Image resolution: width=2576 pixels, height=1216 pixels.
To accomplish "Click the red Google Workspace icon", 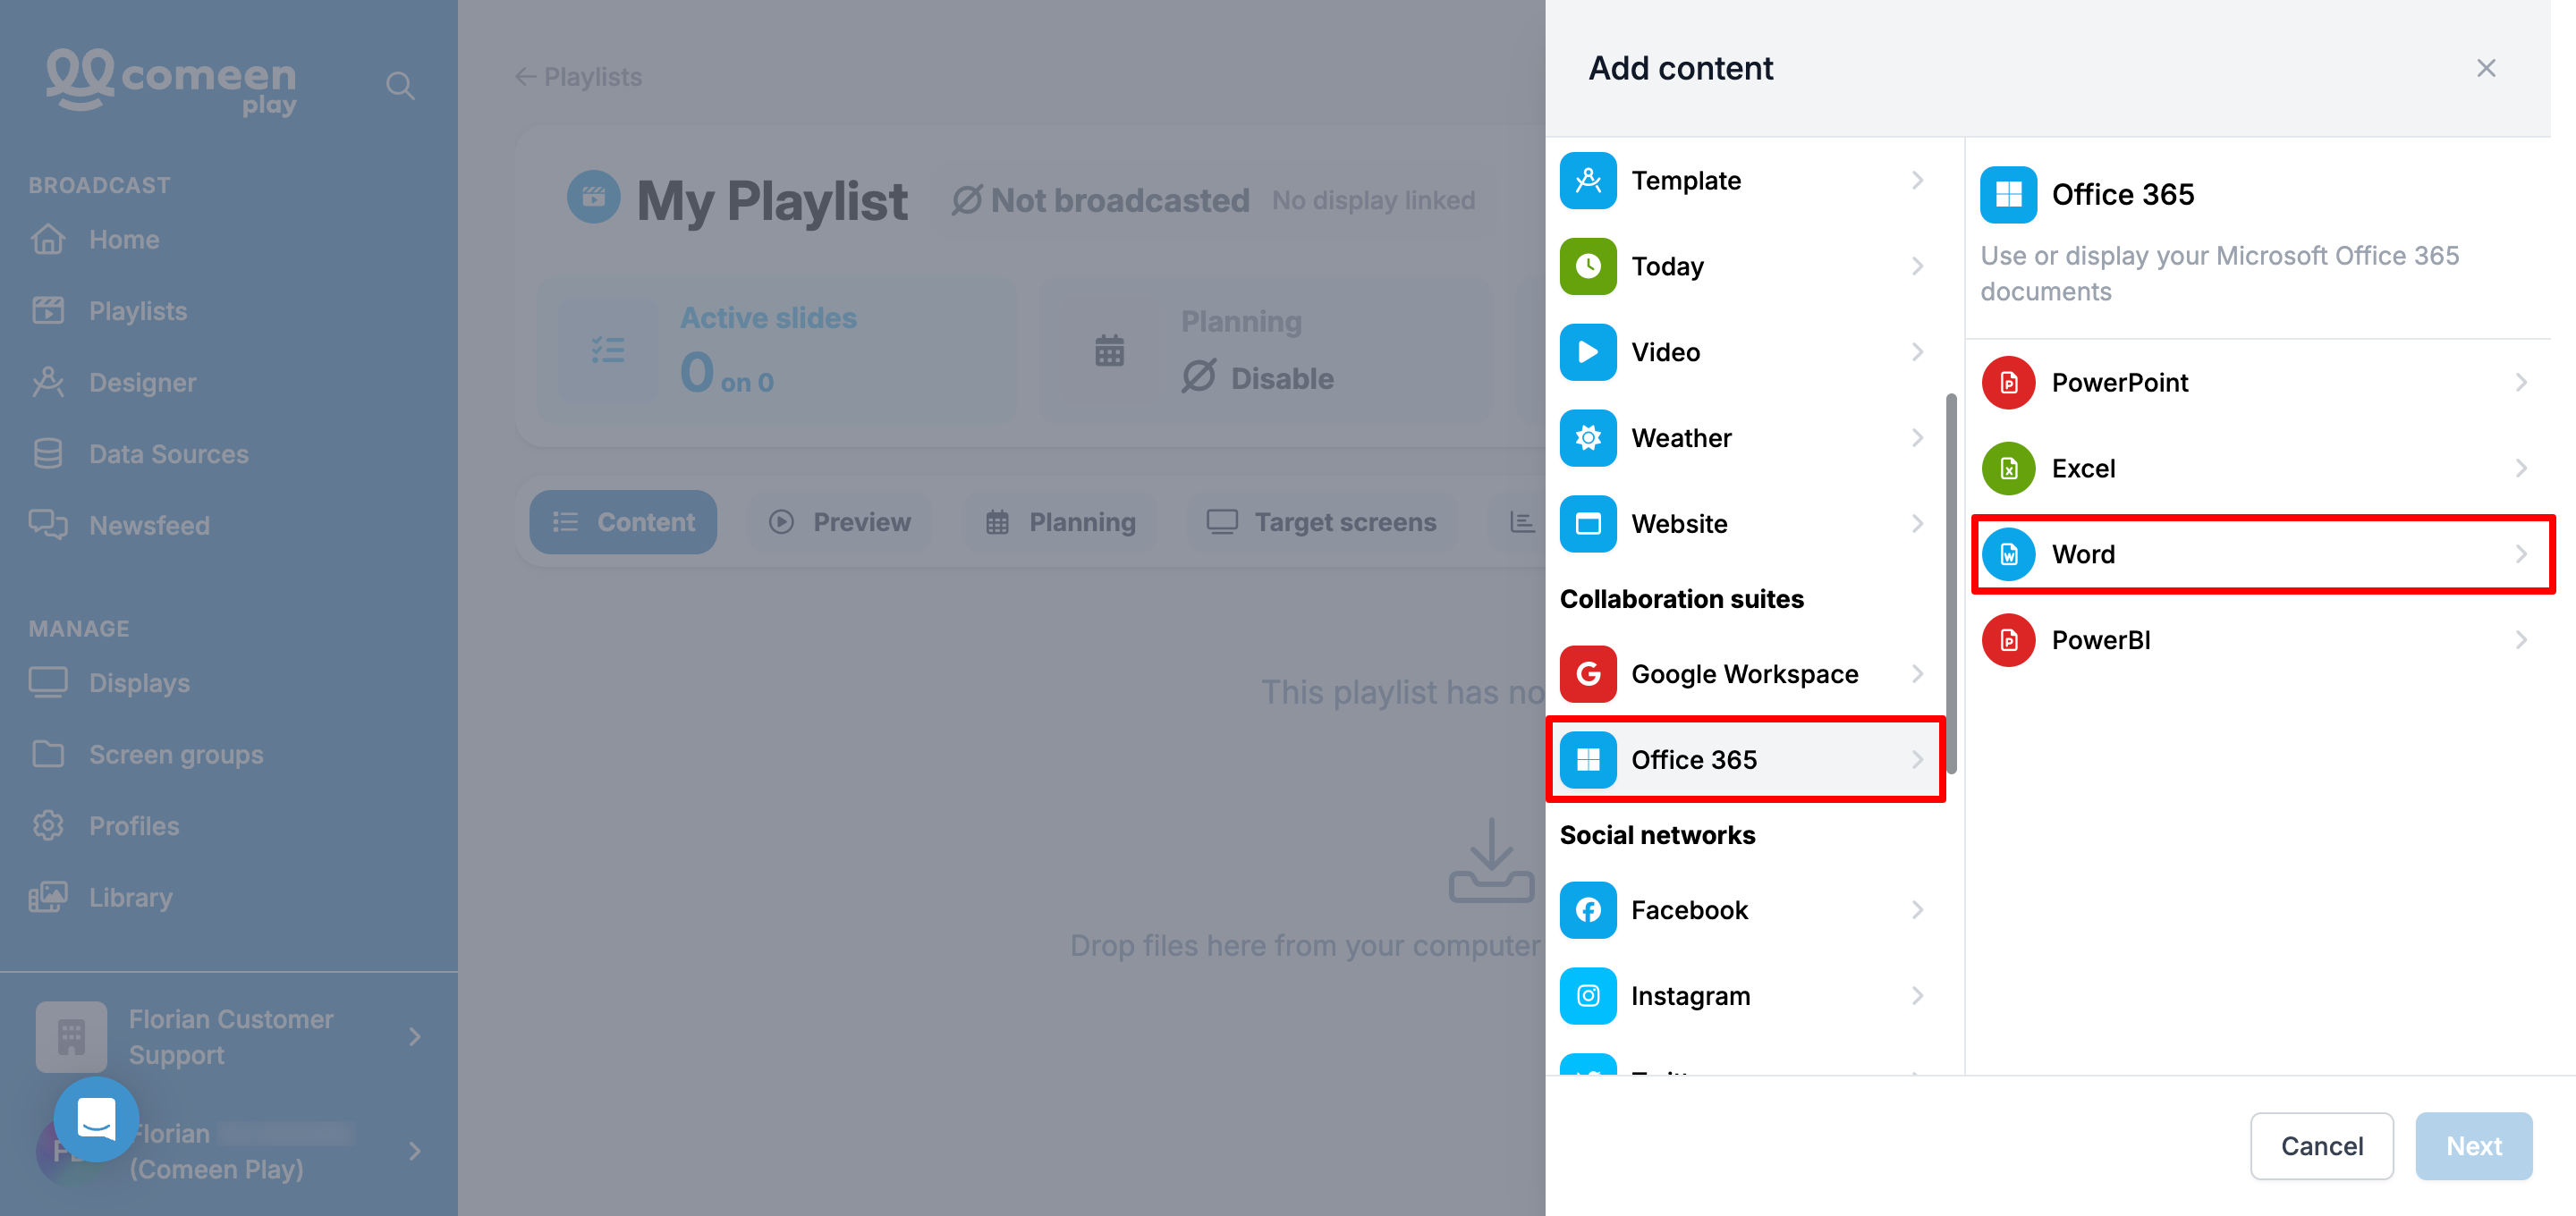I will (x=1587, y=674).
